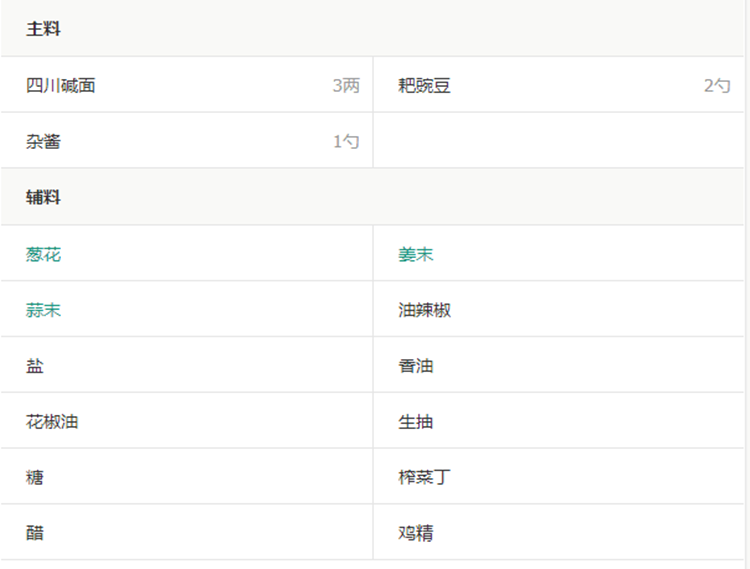Viewport: 750px width, 569px height.
Task: Click the 2勺 quantity label
Action: [x=717, y=86]
